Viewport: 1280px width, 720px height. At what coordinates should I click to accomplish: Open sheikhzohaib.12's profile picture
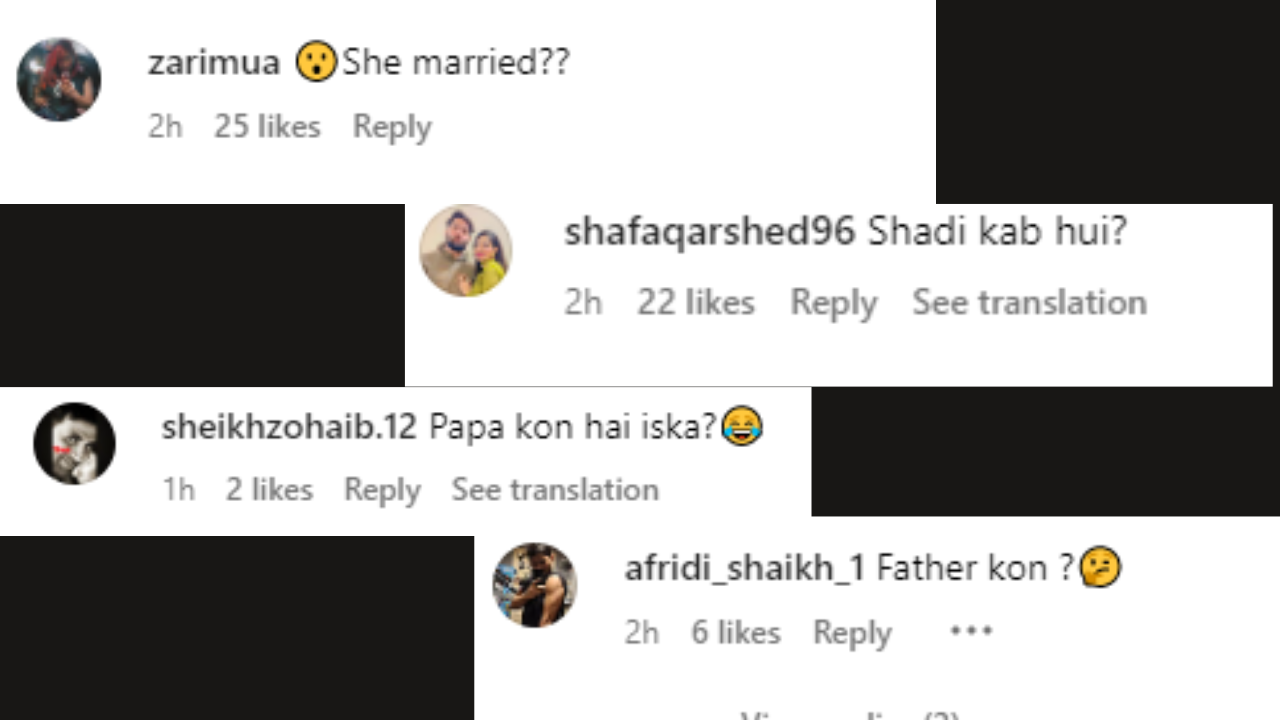point(75,444)
